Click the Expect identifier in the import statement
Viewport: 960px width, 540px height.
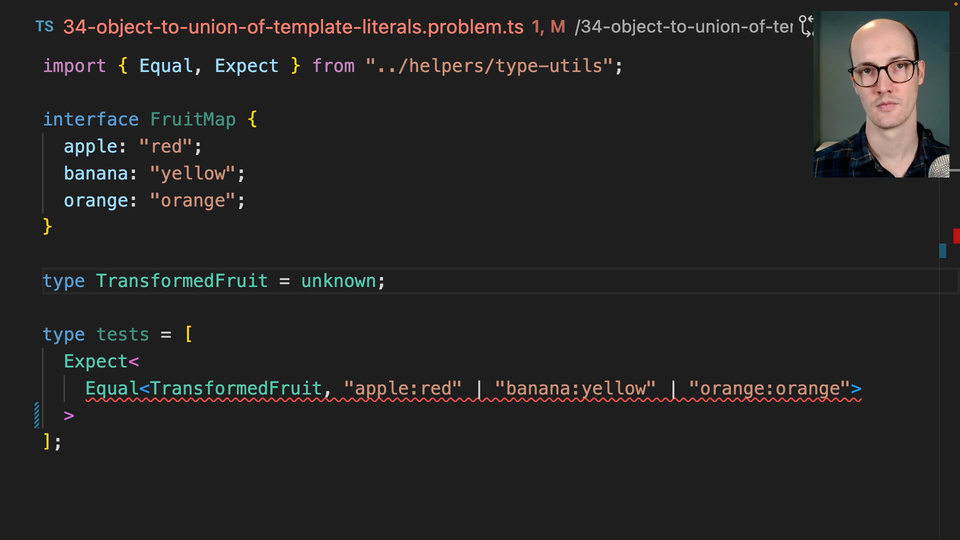(246, 66)
